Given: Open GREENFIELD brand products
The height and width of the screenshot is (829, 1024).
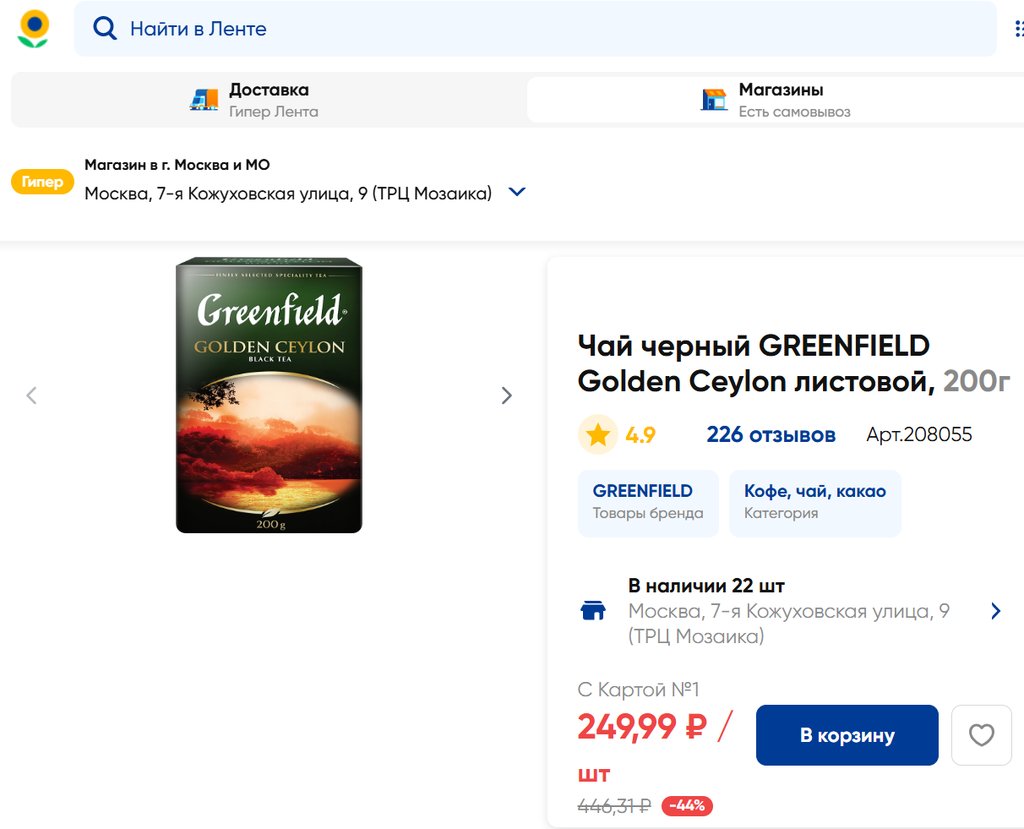Looking at the screenshot, I should [648, 503].
